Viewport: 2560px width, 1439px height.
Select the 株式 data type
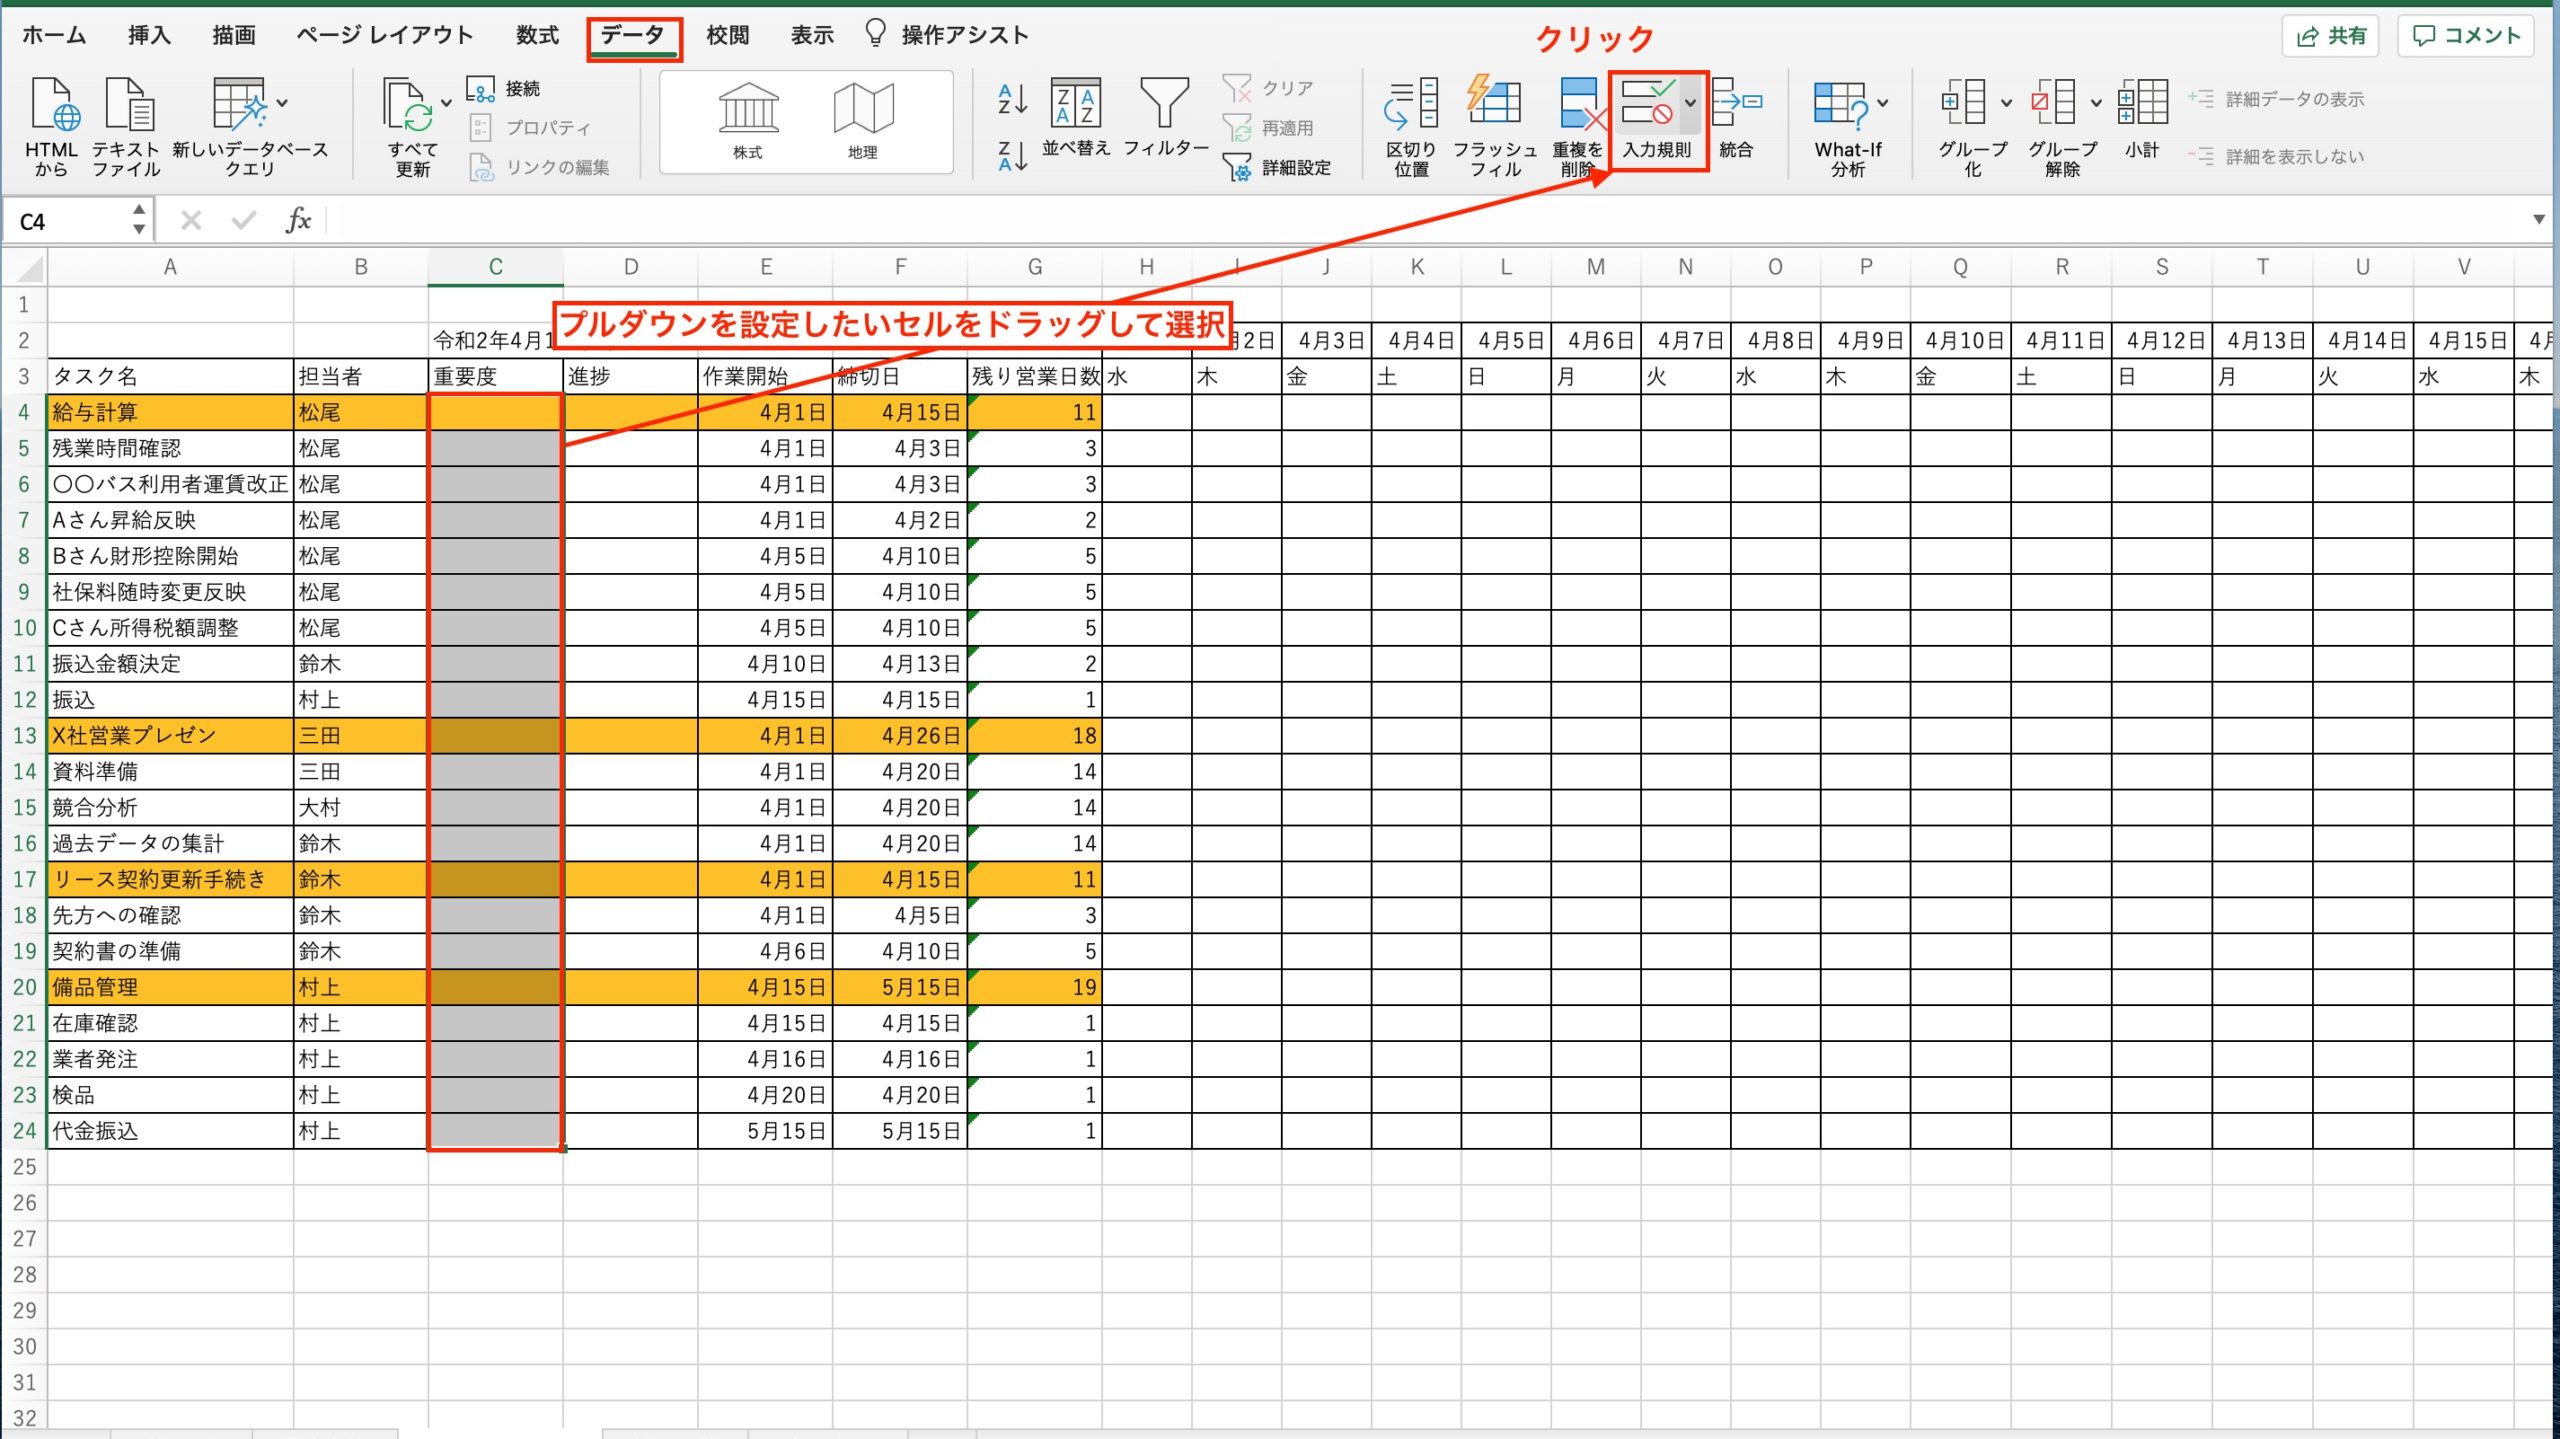[x=748, y=121]
